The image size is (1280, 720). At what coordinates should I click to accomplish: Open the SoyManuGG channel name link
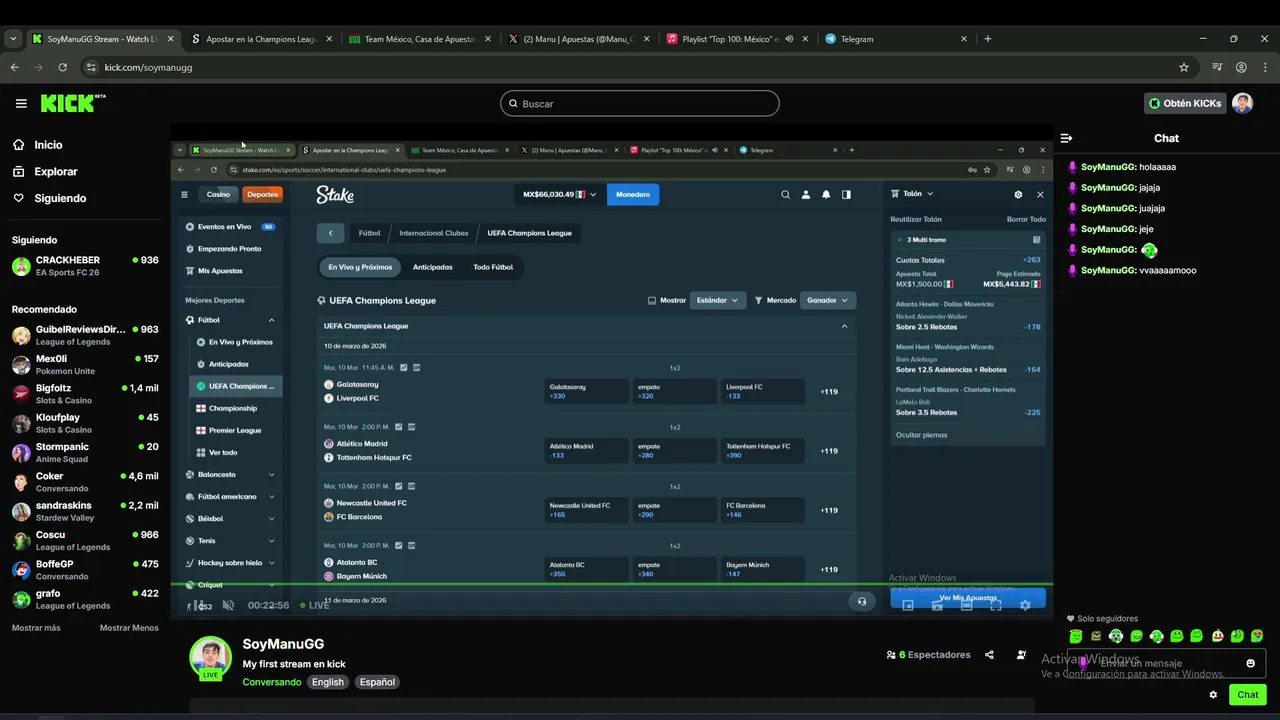[283, 644]
